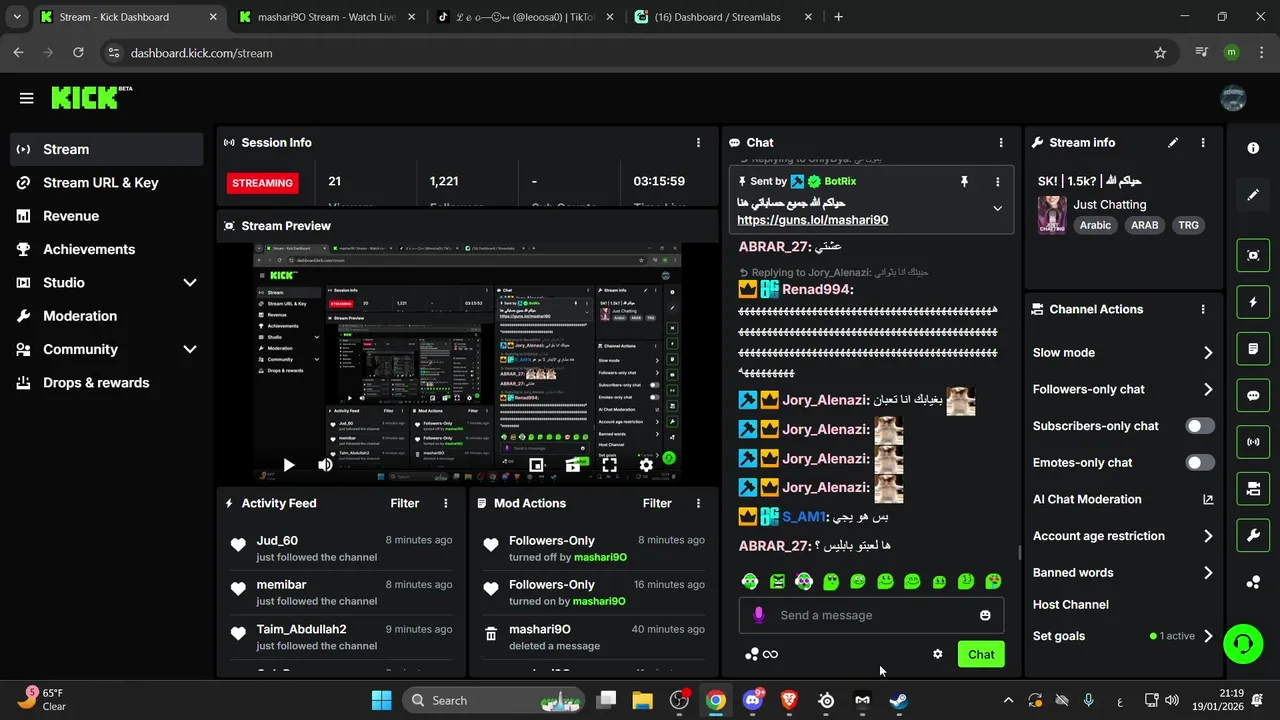The image size is (1280, 720).
Task: Click Host Channel action
Action: point(1071,605)
